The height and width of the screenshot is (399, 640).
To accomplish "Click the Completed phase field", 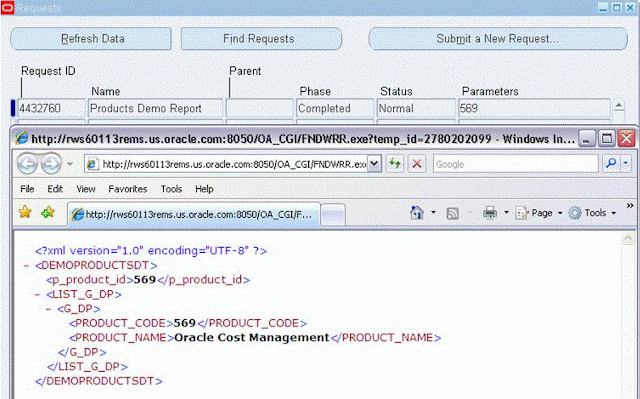I will pyautogui.click(x=335, y=109).
